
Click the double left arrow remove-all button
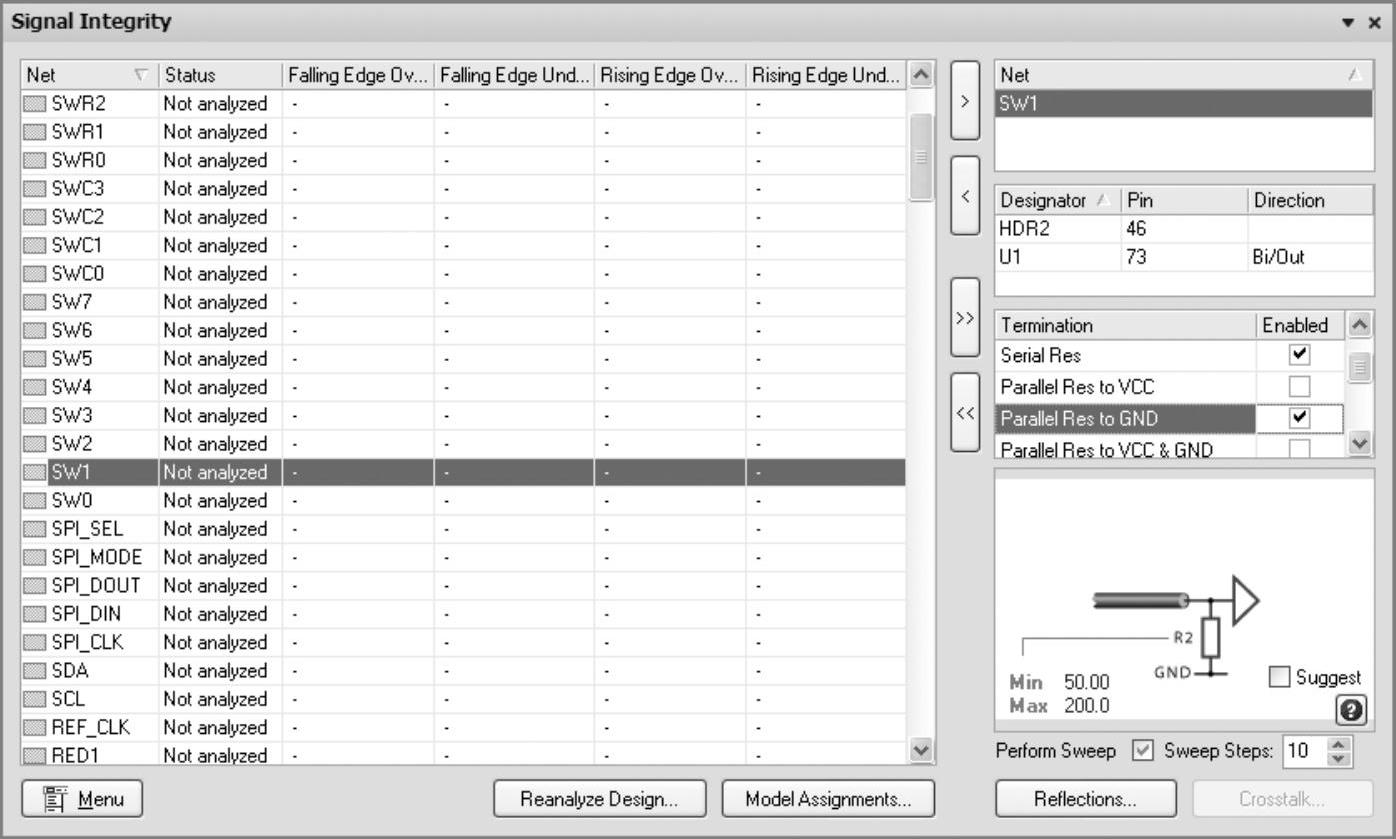coord(965,412)
